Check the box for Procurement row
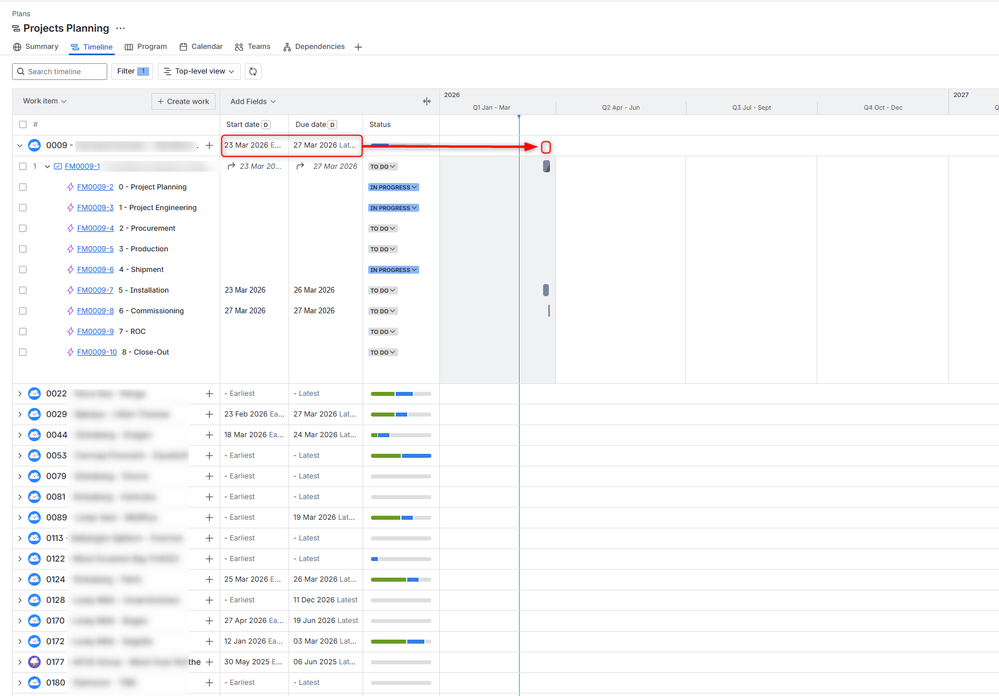This screenshot has width=999, height=696. [x=23, y=228]
